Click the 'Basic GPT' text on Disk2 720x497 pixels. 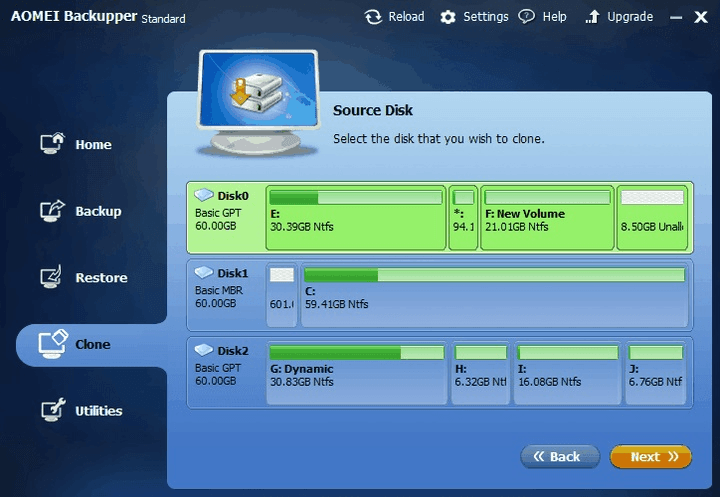pyautogui.click(x=218, y=368)
